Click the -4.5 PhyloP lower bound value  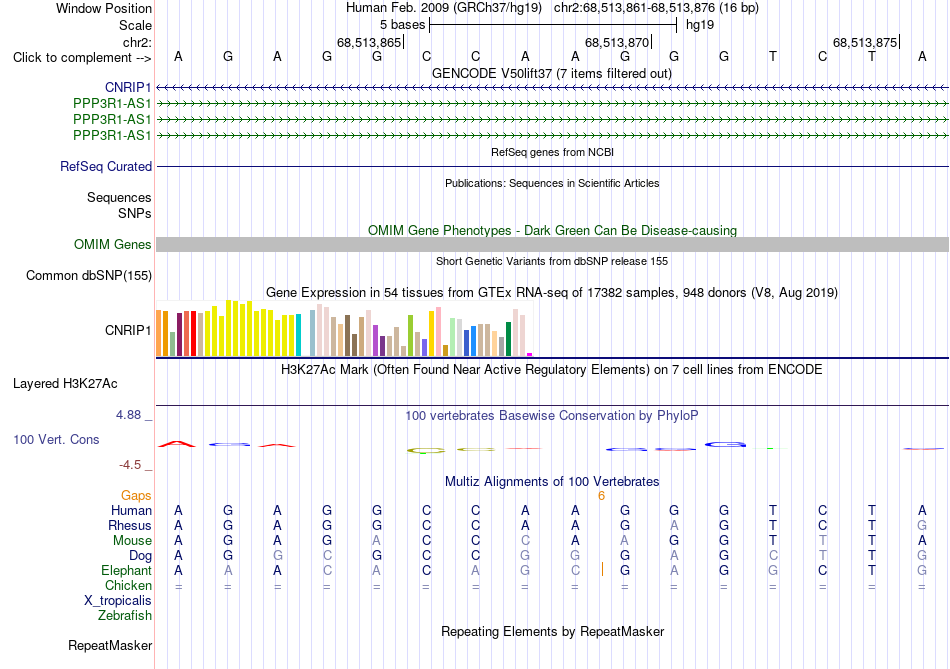[130, 465]
